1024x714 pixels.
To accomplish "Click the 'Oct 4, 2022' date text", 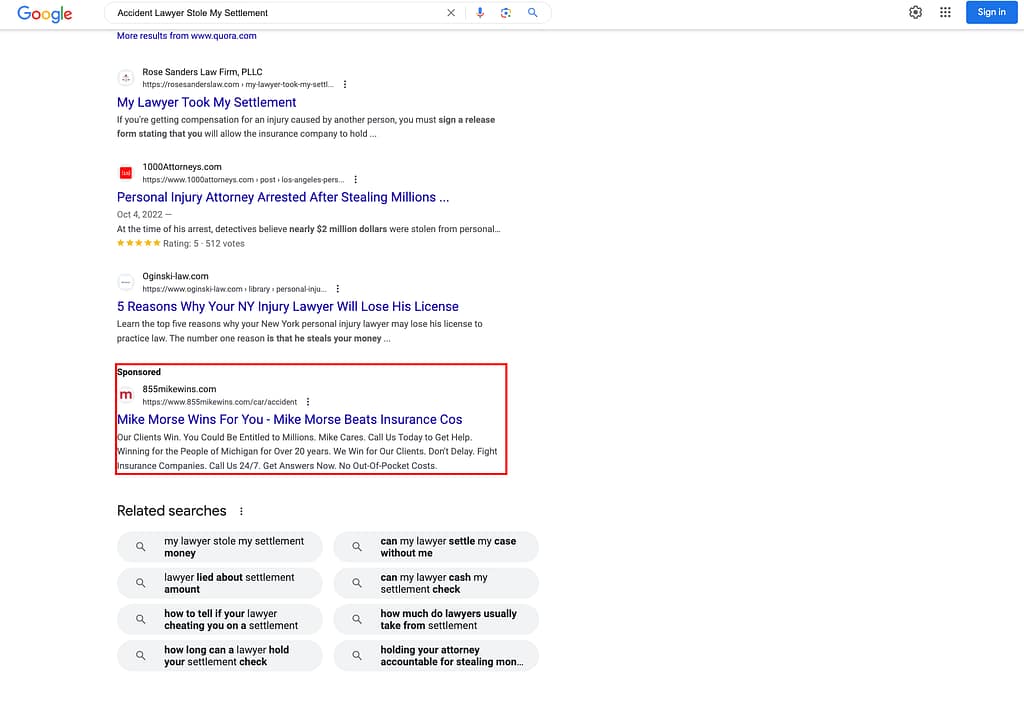I will (x=140, y=214).
